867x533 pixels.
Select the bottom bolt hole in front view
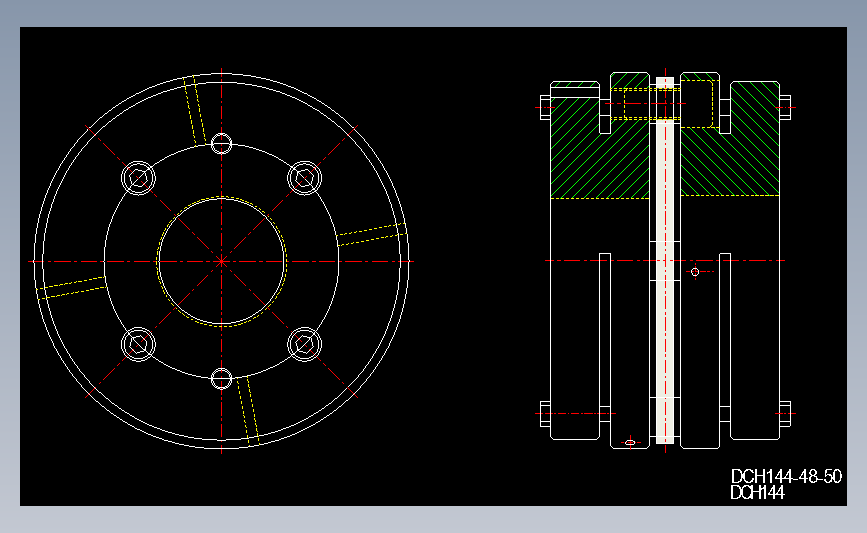tap(221, 379)
